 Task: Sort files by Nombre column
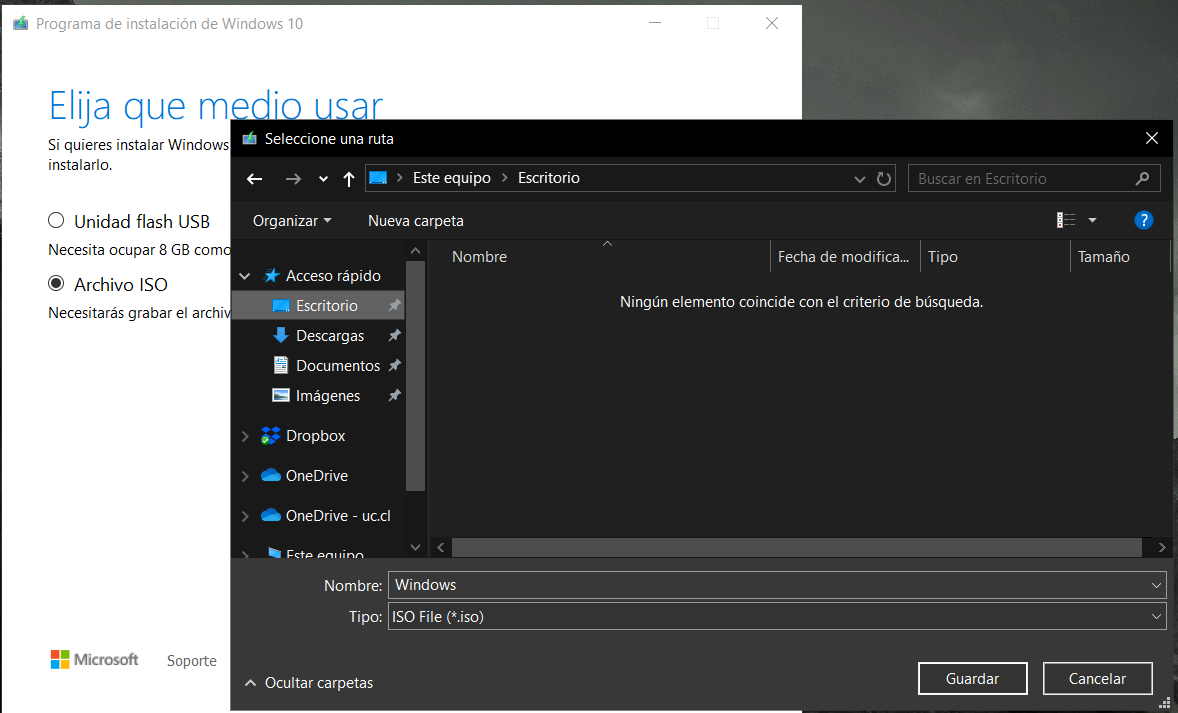pyautogui.click(x=479, y=257)
